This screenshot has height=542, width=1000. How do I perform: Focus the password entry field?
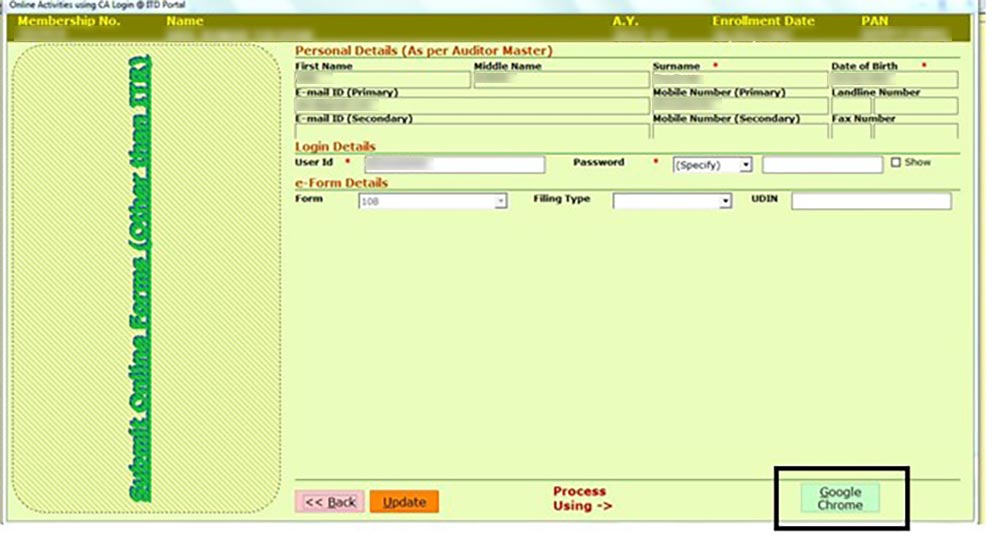click(x=822, y=165)
